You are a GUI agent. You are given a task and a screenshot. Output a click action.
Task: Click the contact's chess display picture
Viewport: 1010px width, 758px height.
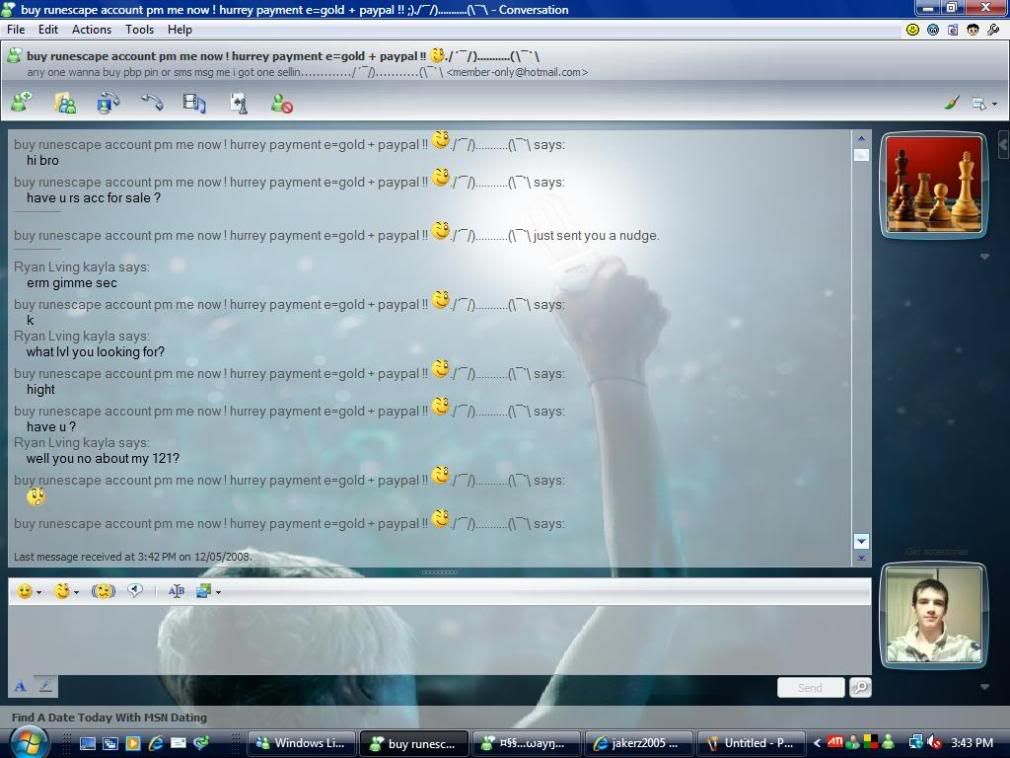[x=934, y=185]
